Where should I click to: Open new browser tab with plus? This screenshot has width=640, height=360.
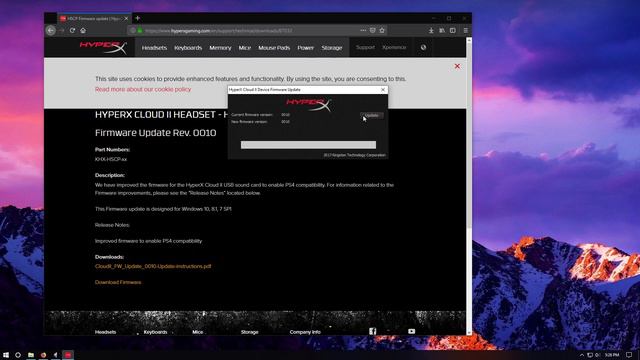(138, 18)
